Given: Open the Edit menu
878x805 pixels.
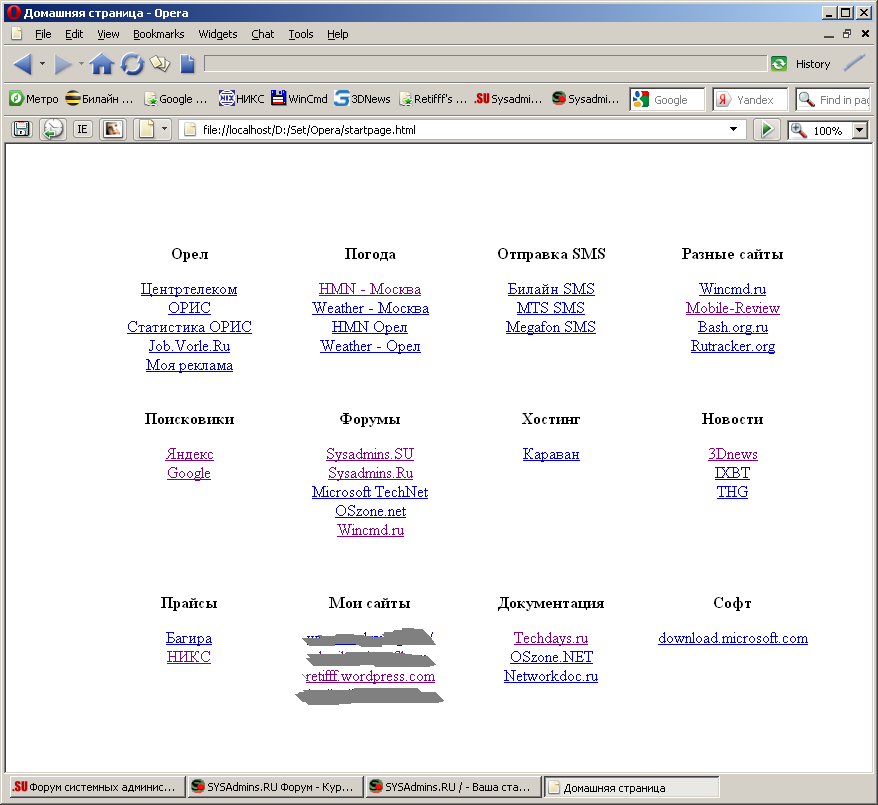Looking at the screenshot, I should [x=74, y=34].
